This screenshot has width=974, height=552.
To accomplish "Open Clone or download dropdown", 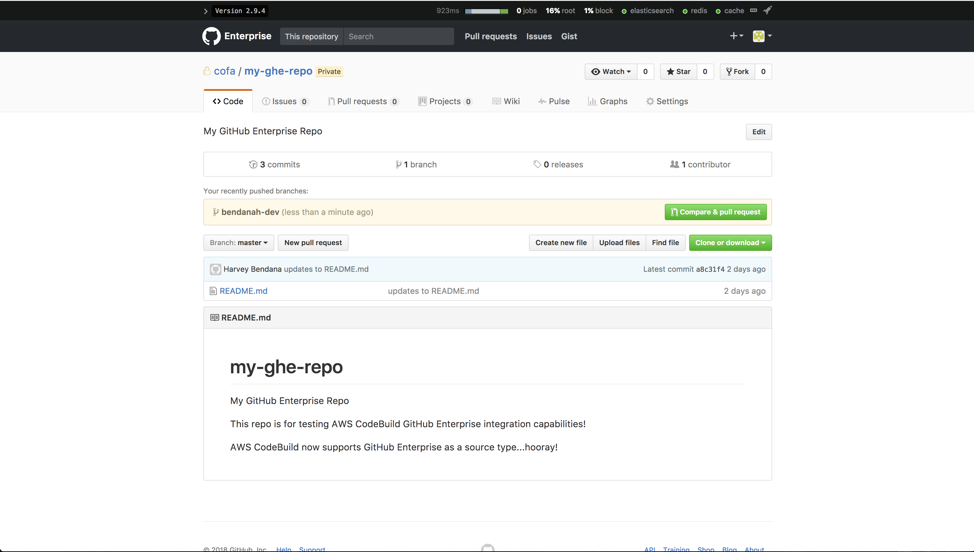I will pos(730,243).
